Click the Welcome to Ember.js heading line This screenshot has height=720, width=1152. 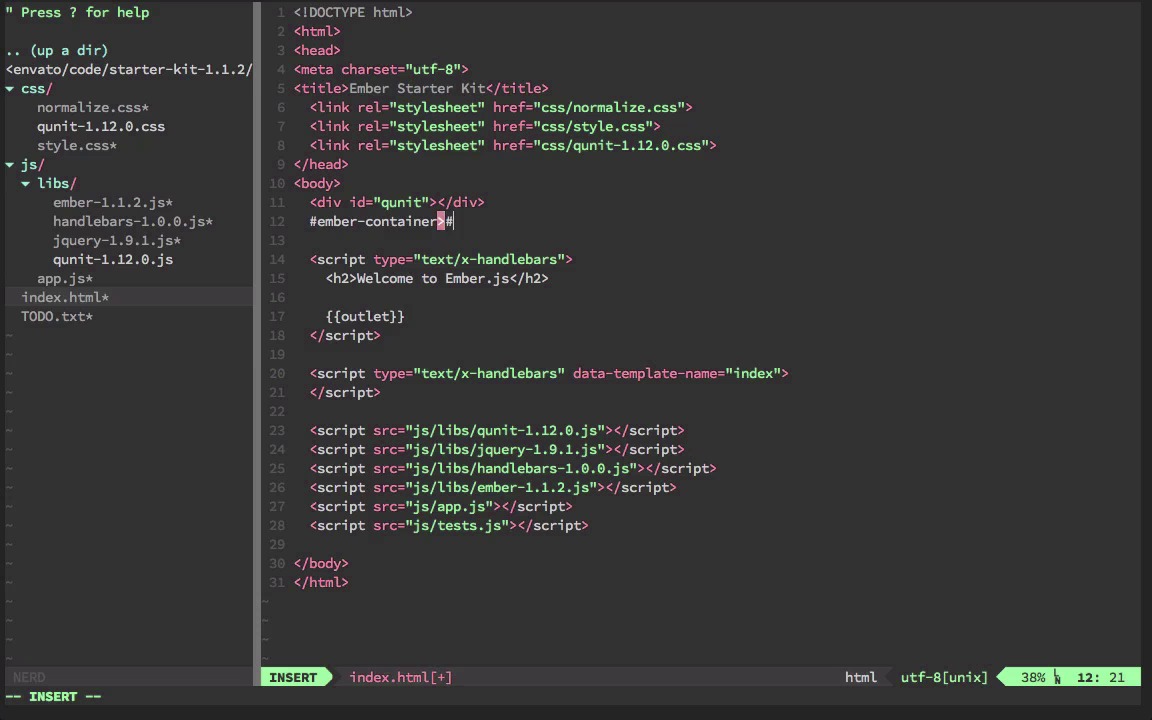[437, 278]
